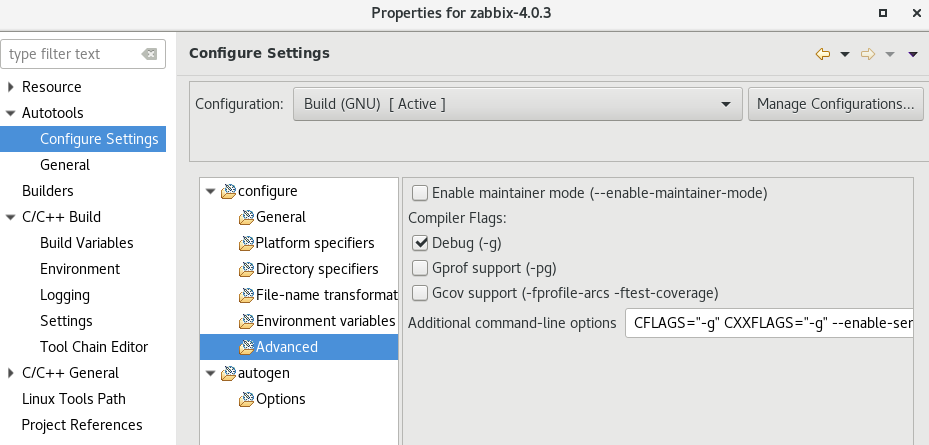Toggle Gcov support checkbox
The image size is (929, 445).
(x=420, y=293)
